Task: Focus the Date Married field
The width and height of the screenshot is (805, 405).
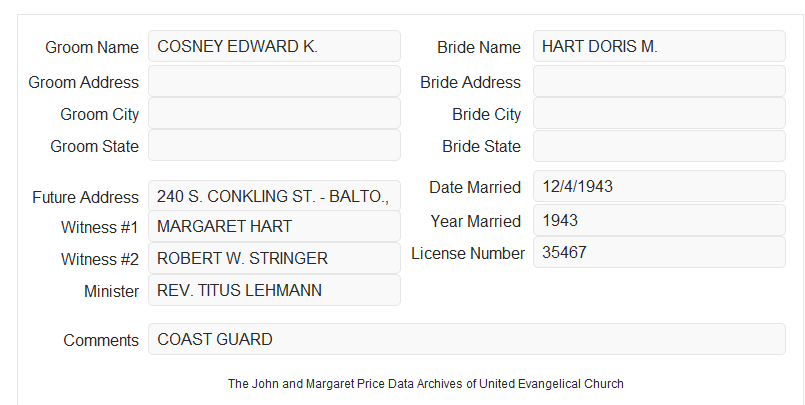Action: pyautogui.click(x=659, y=186)
